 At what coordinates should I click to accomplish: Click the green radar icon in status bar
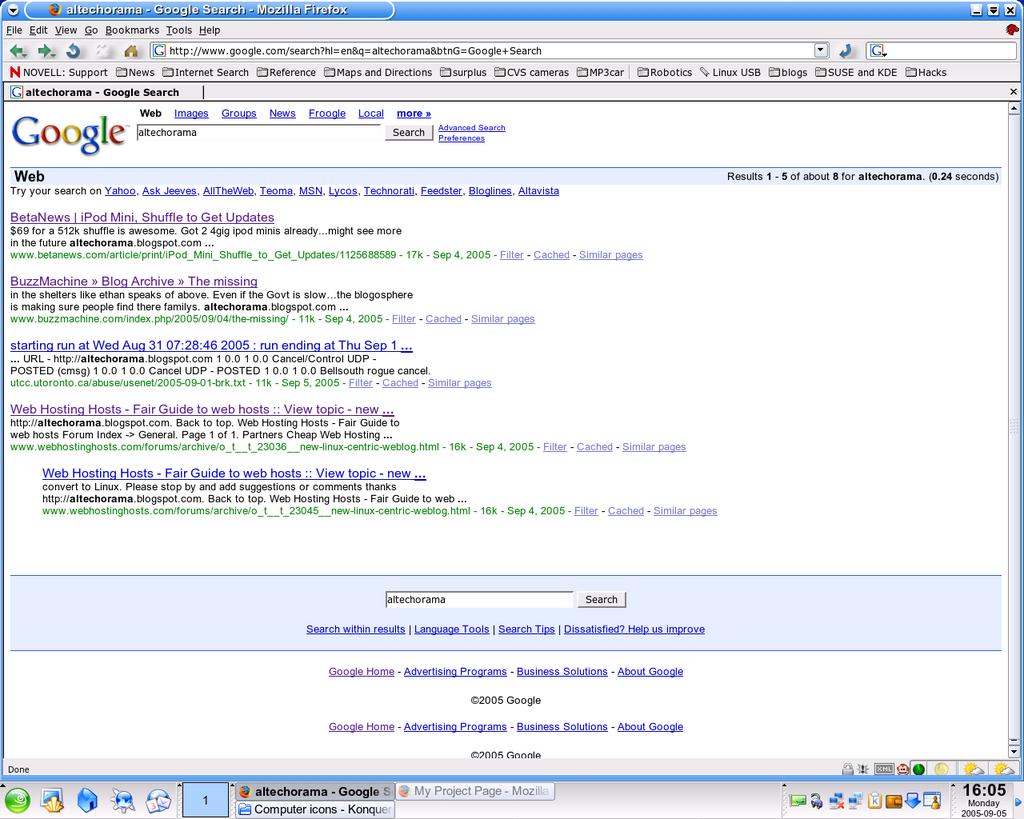(x=918, y=769)
